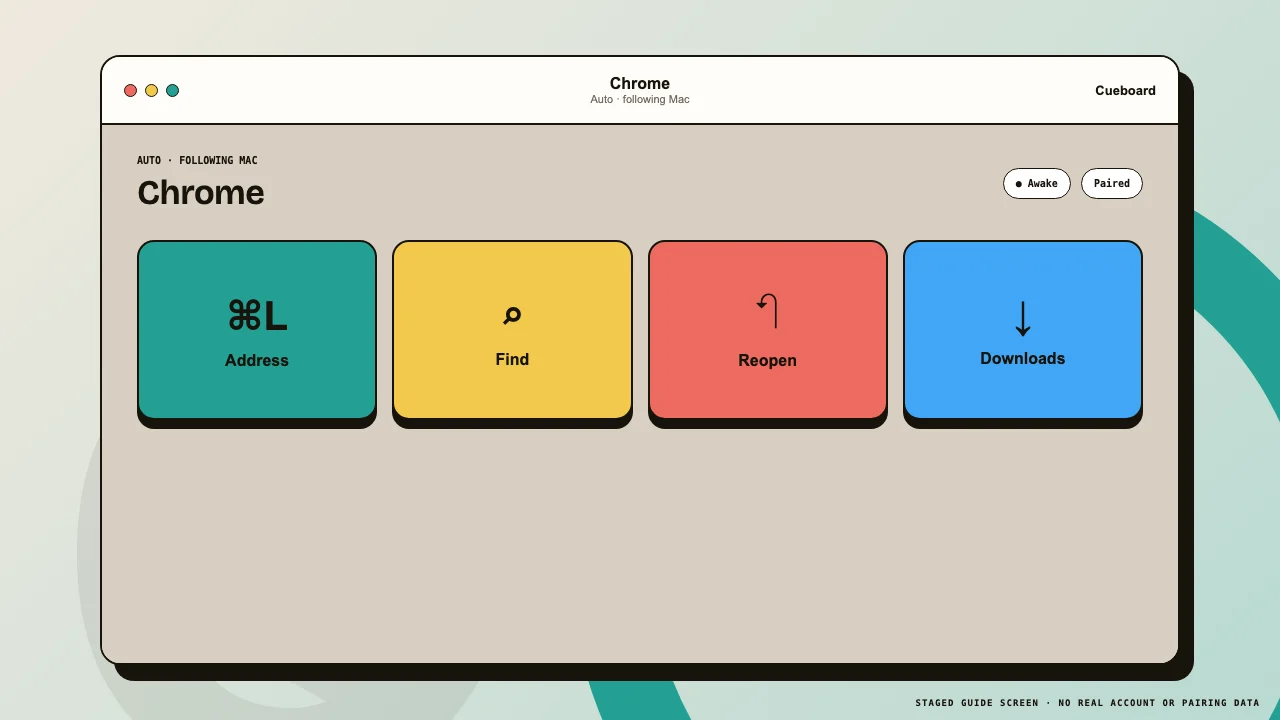Image resolution: width=1280 pixels, height=720 pixels.
Task: Click the magnifier icon on Find
Action: pyautogui.click(x=512, y=316)
